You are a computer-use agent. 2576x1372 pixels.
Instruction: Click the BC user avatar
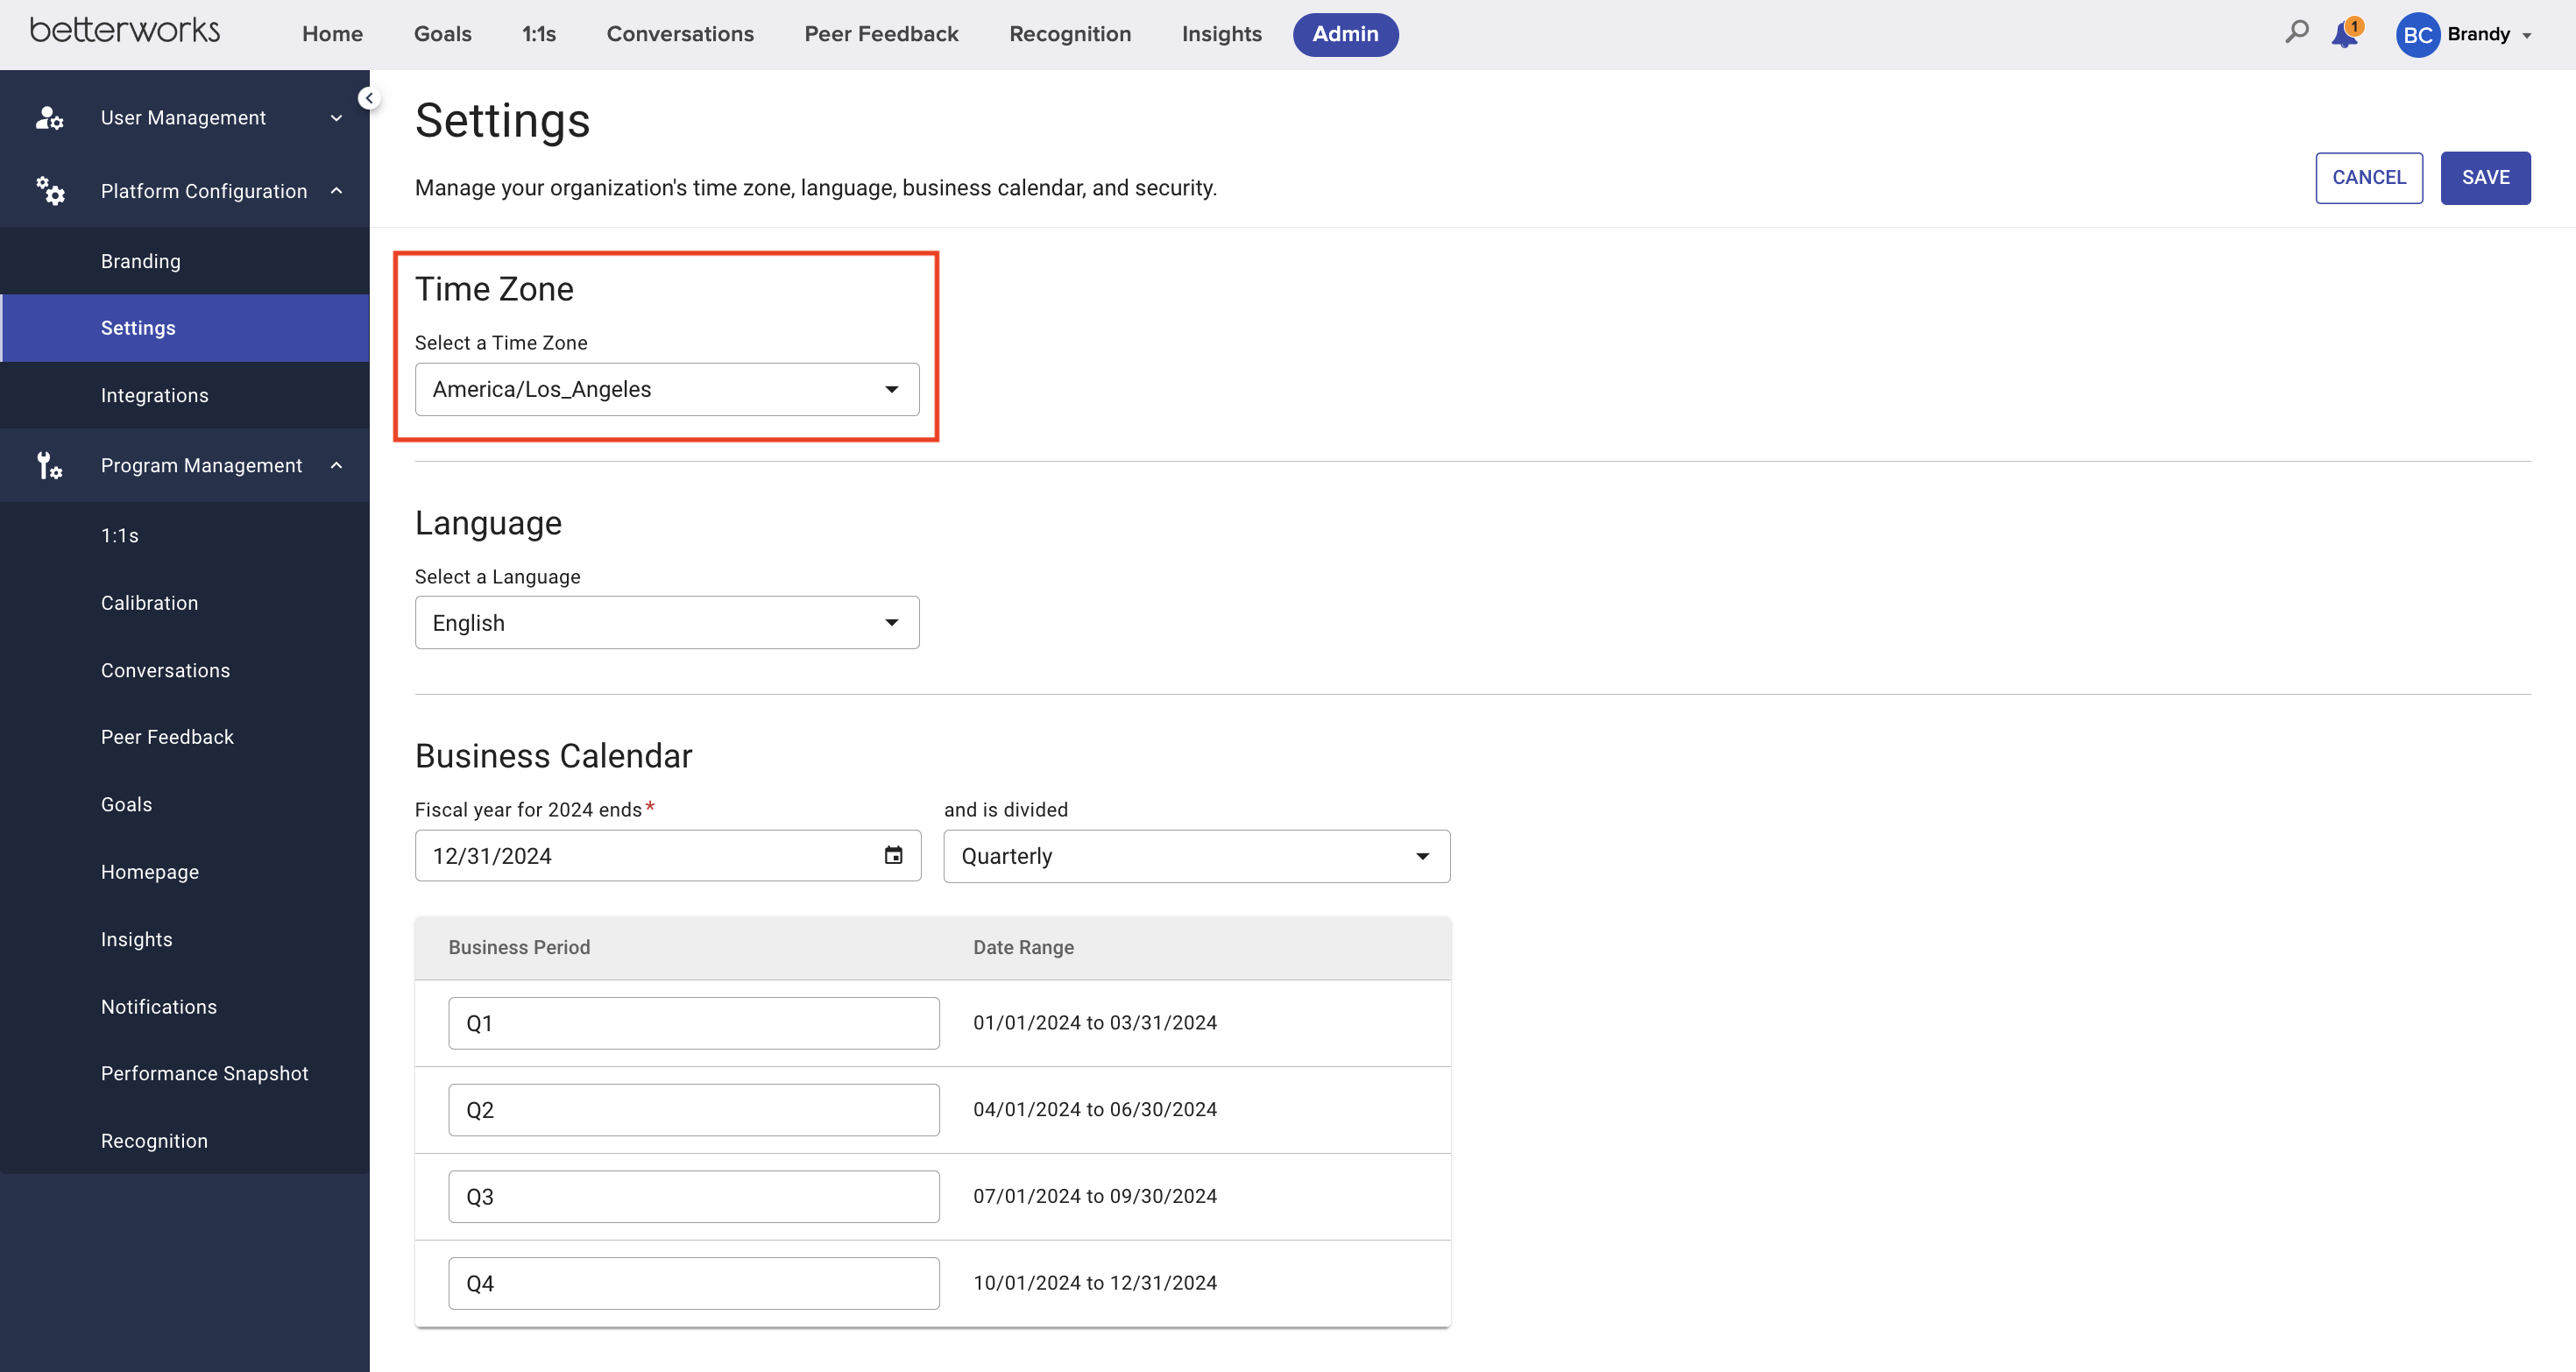click(2417, 35)
